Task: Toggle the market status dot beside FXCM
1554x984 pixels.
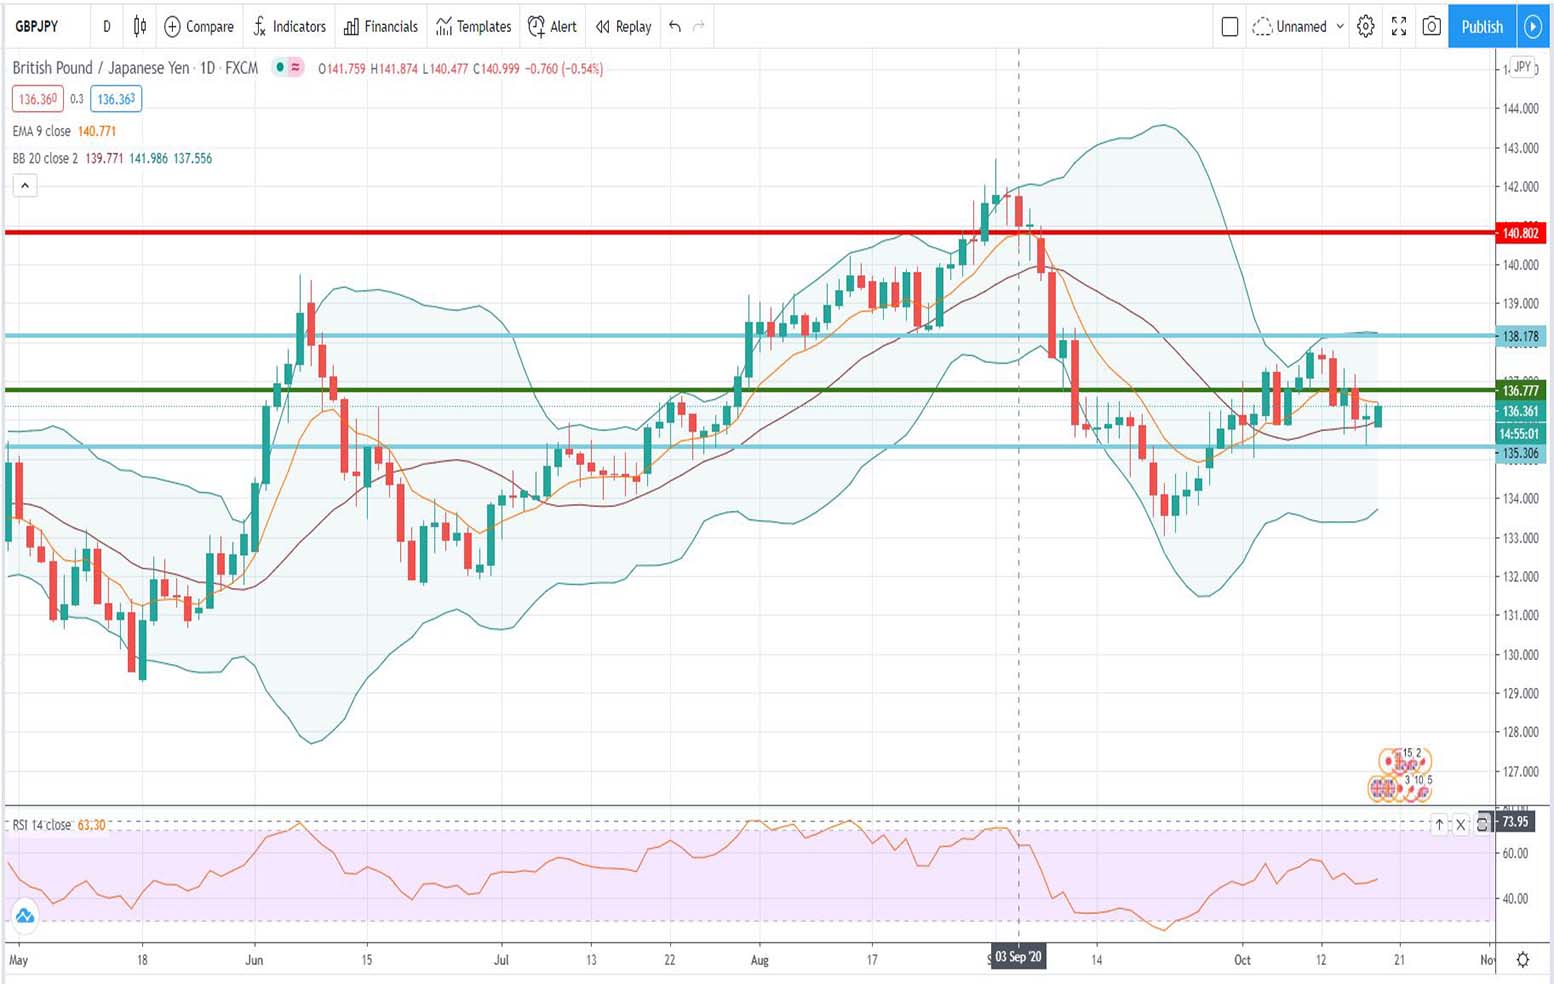Action: (x=280, y=68)
